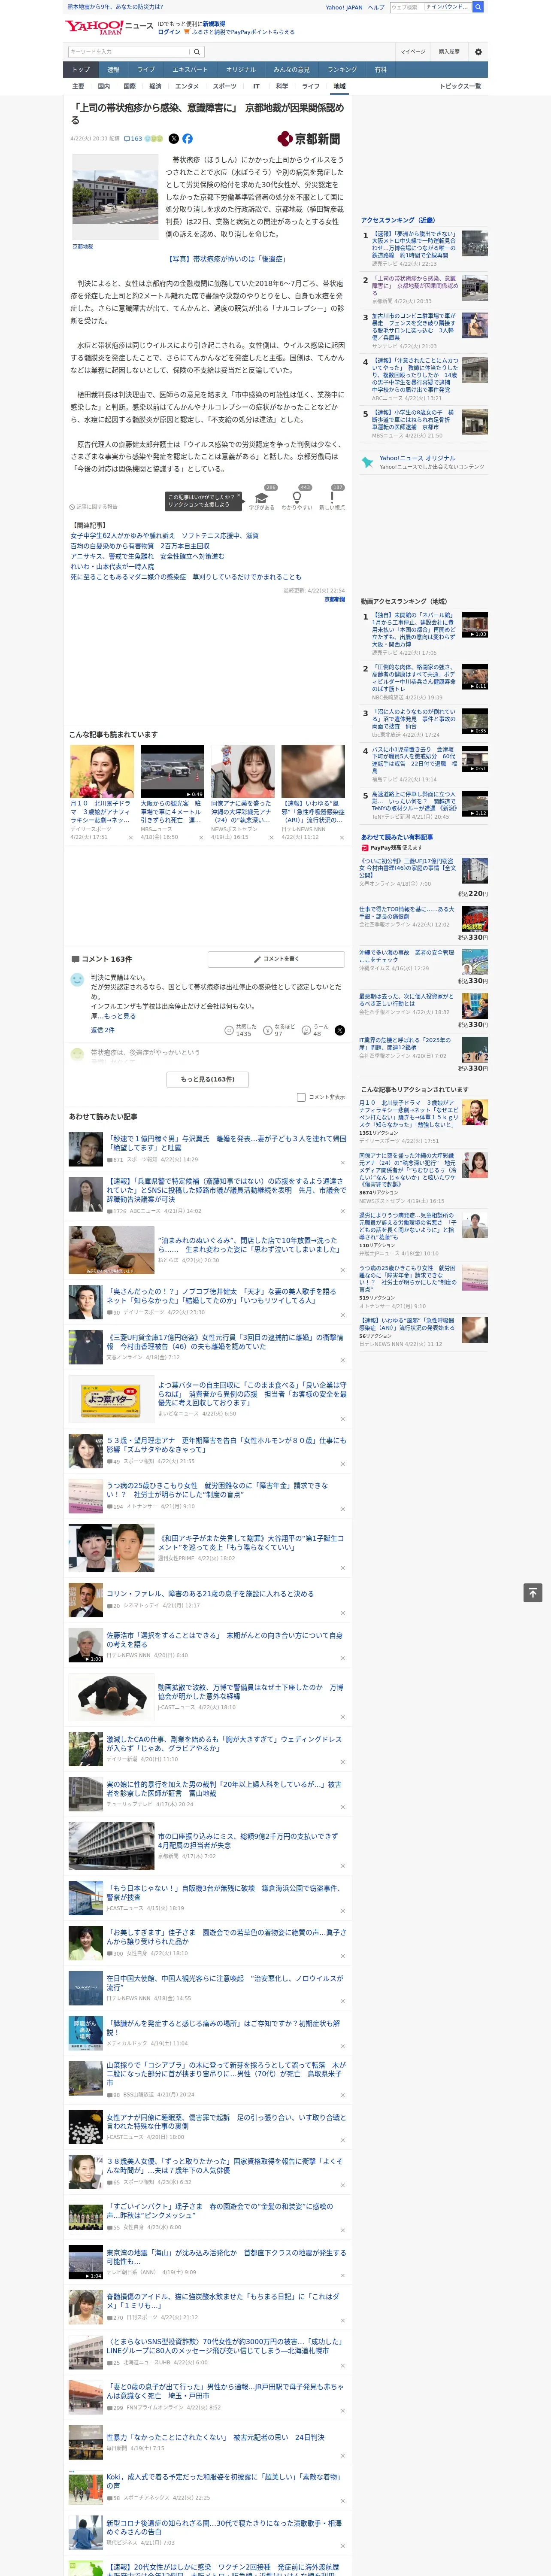Open 【写真】帯状疱疹が怖いのは「後遺症」 link

click(x=227, y=259)
